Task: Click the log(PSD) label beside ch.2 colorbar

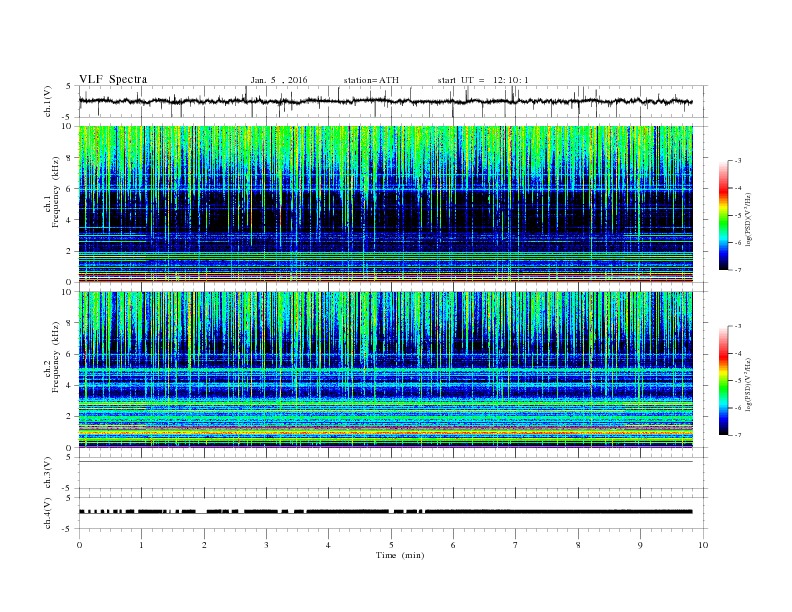Action: pyautogui.click(x=748, y=384)
